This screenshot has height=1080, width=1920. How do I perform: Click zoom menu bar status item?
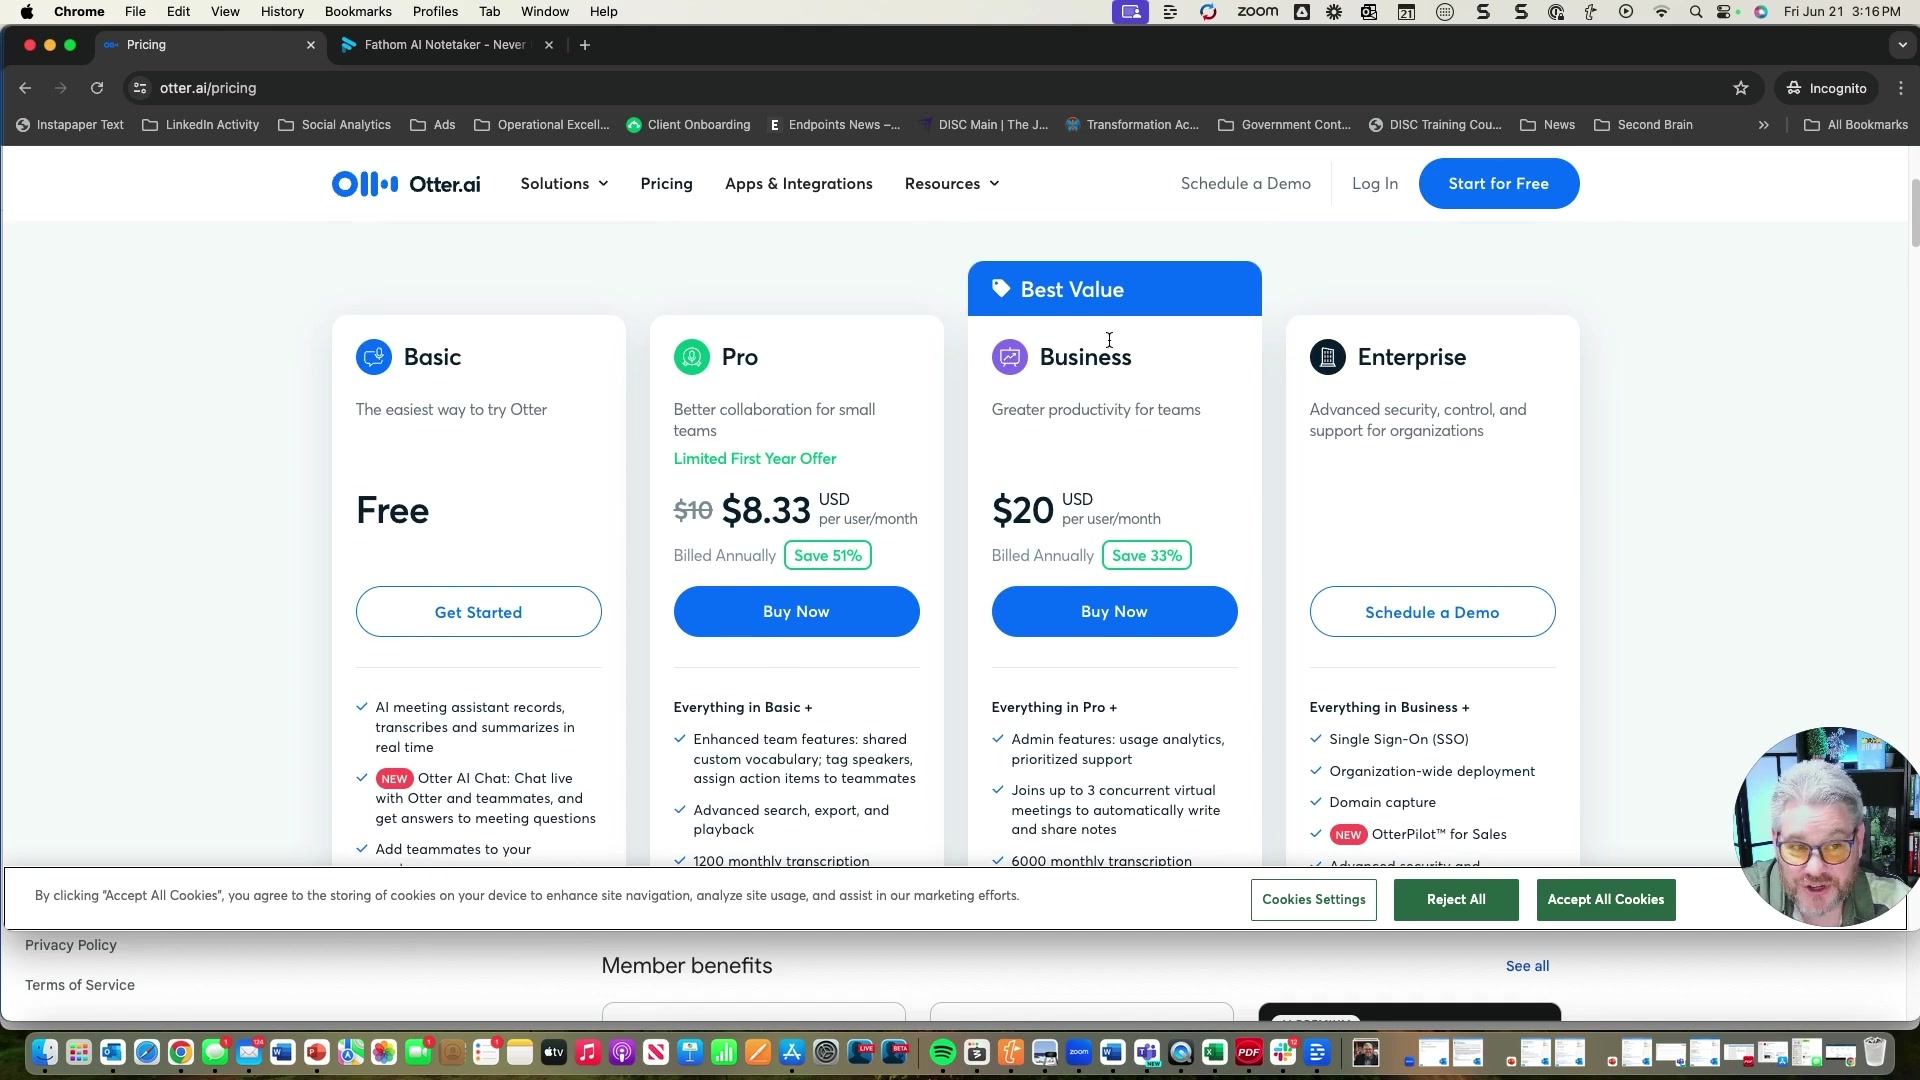1257,12
